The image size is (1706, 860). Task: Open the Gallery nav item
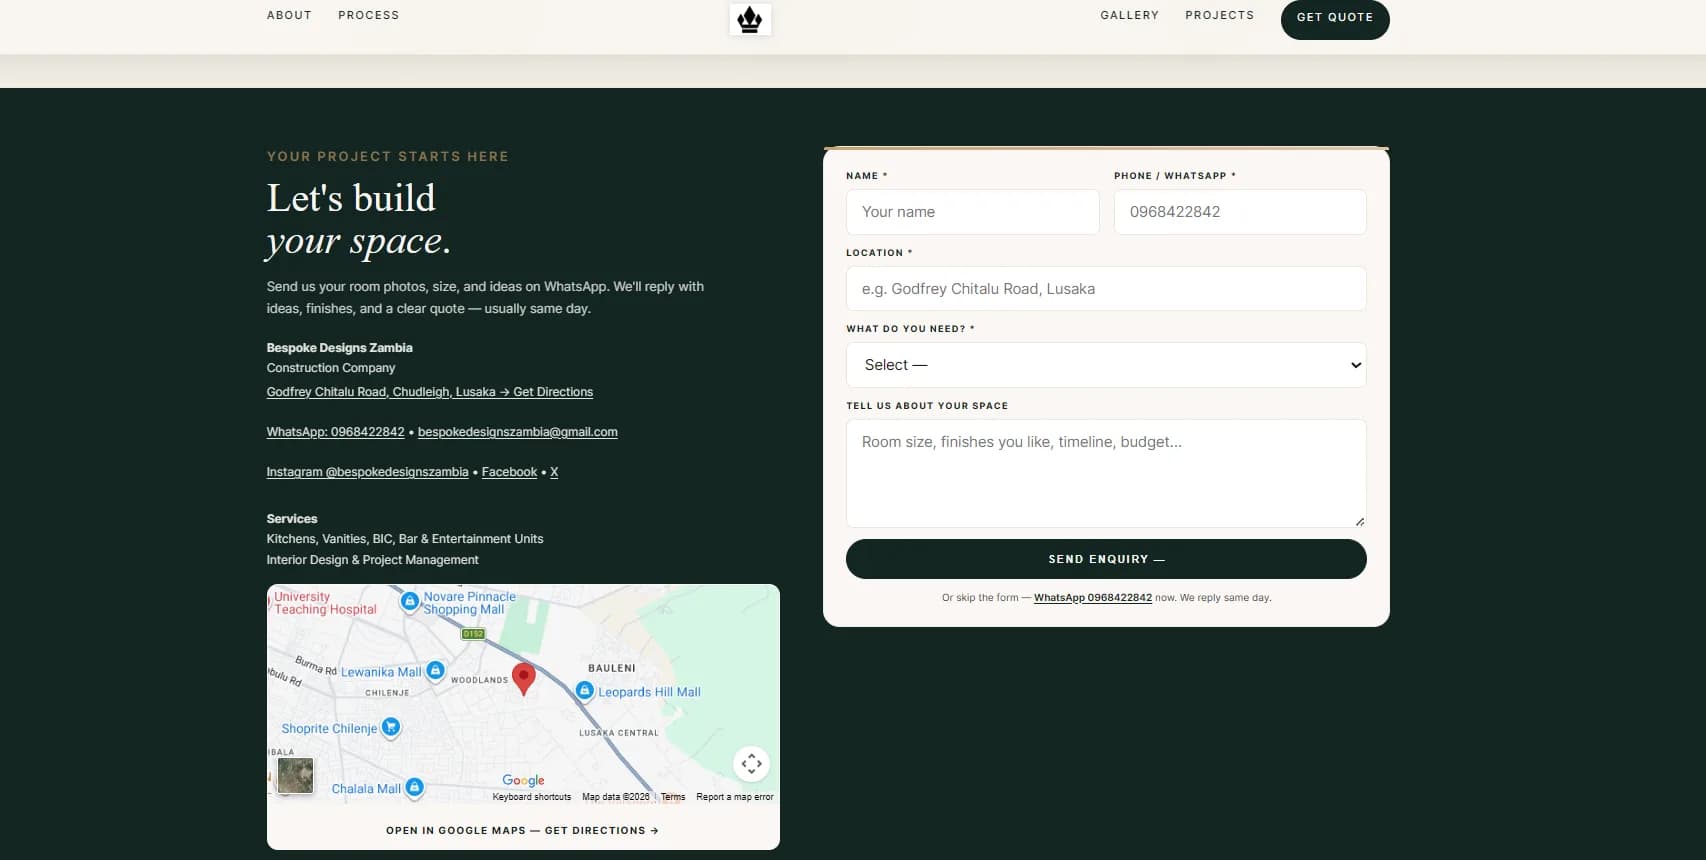click(x=1129, y=15)
